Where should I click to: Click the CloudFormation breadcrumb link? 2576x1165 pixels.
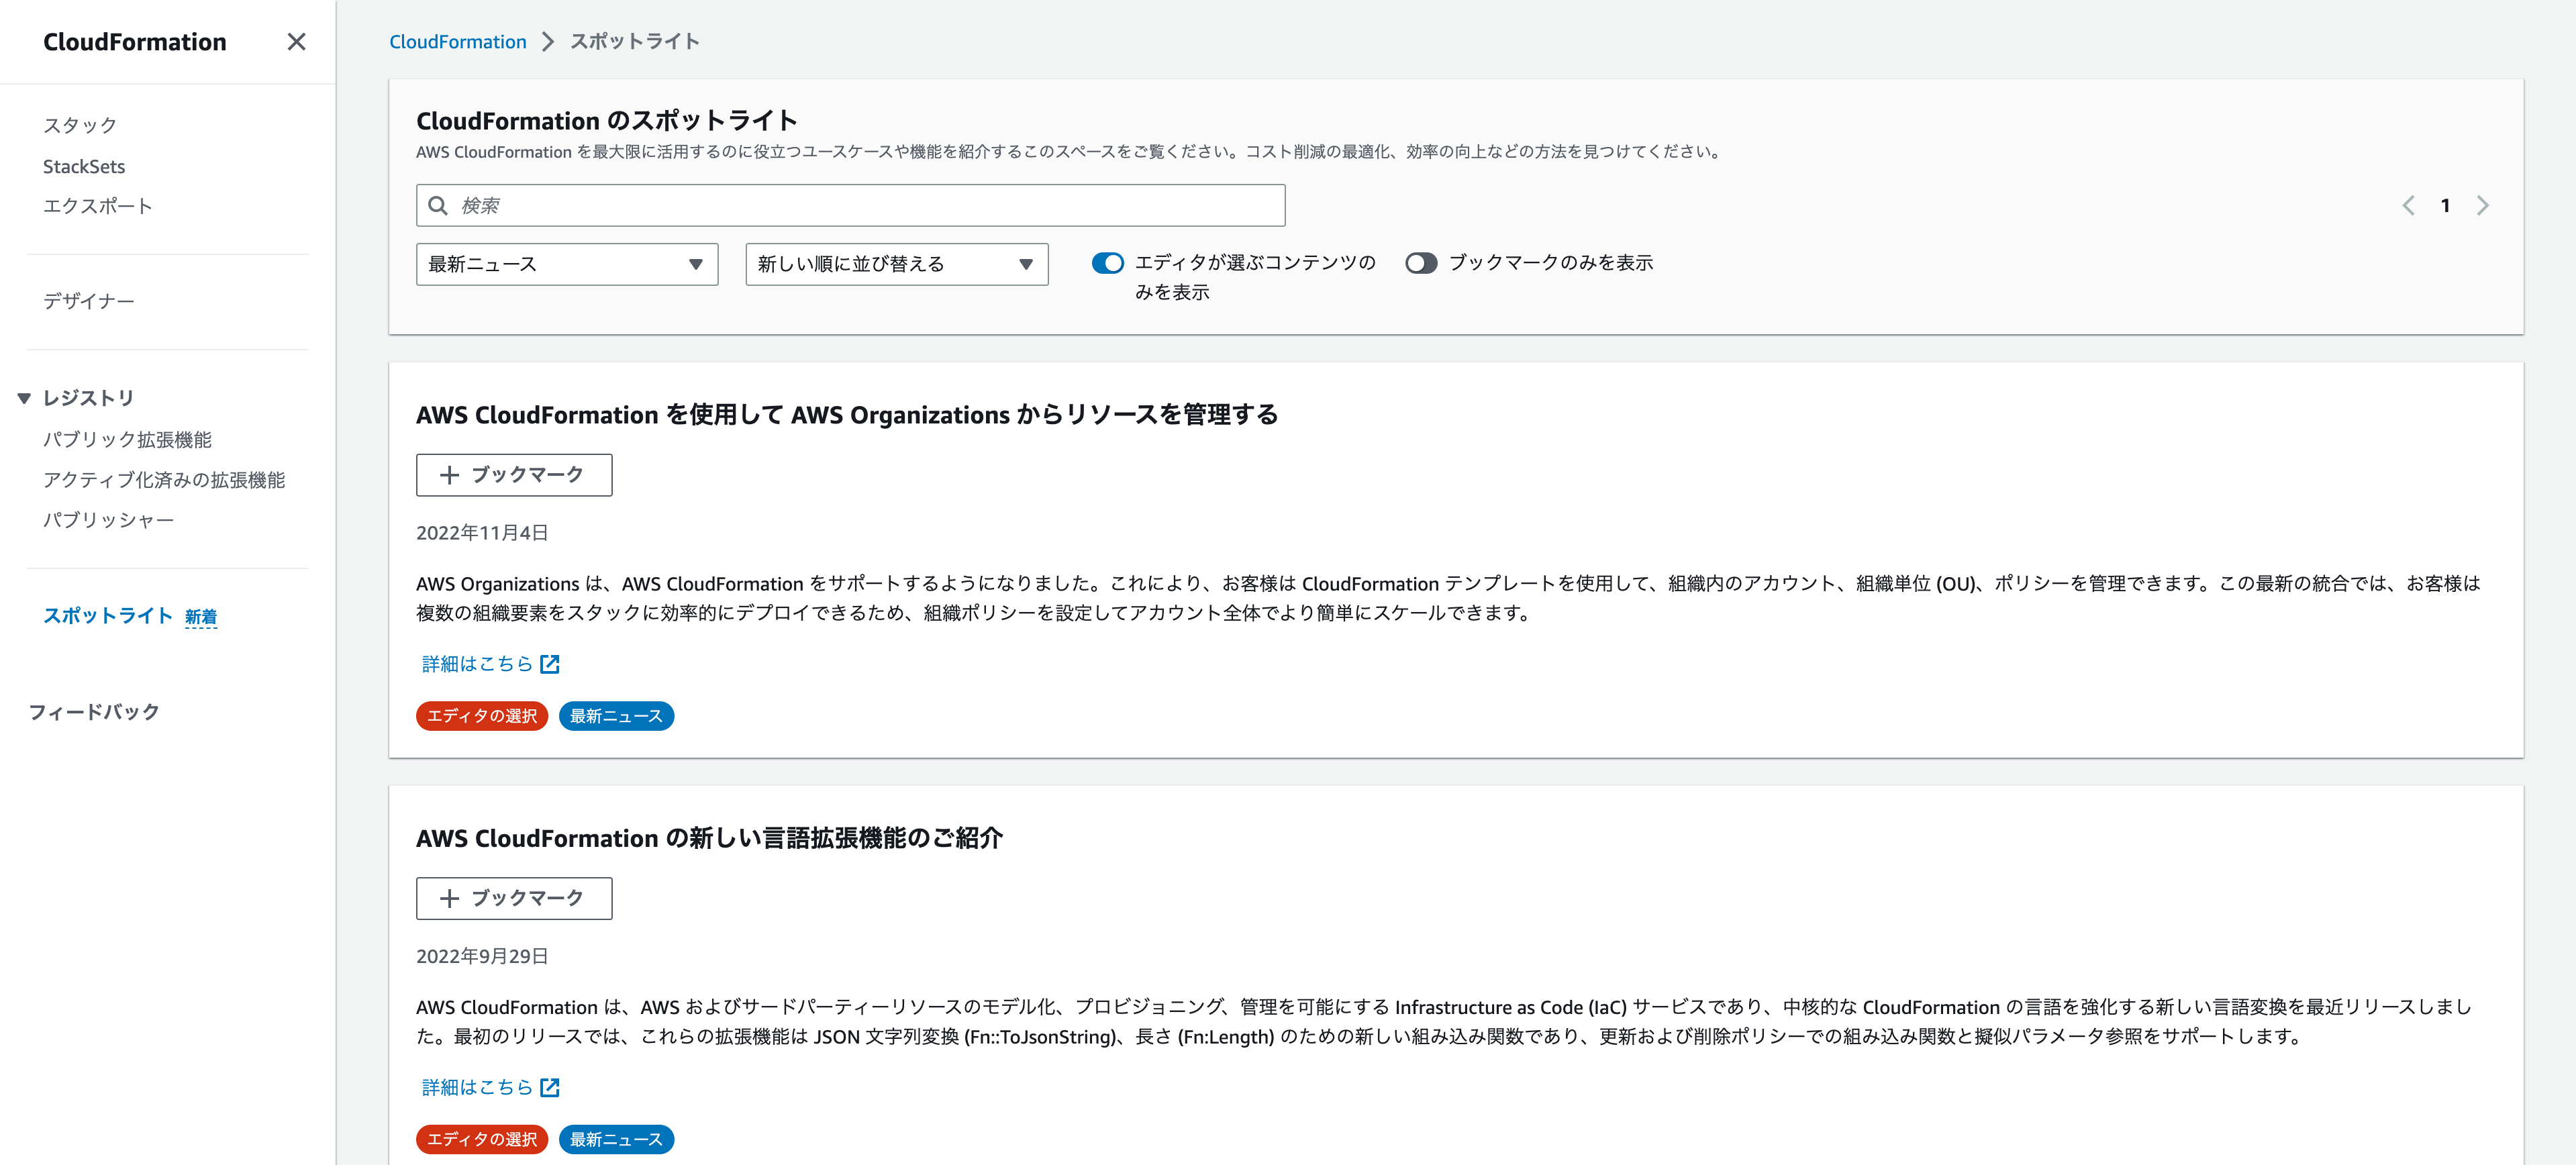pos(458,42)
